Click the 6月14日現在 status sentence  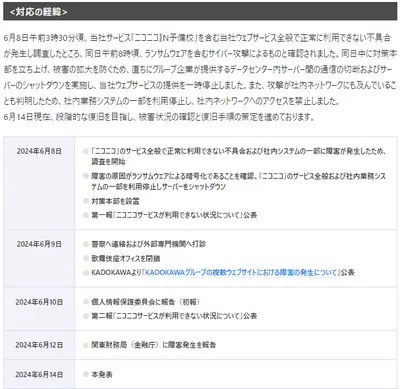pos(159,117)
